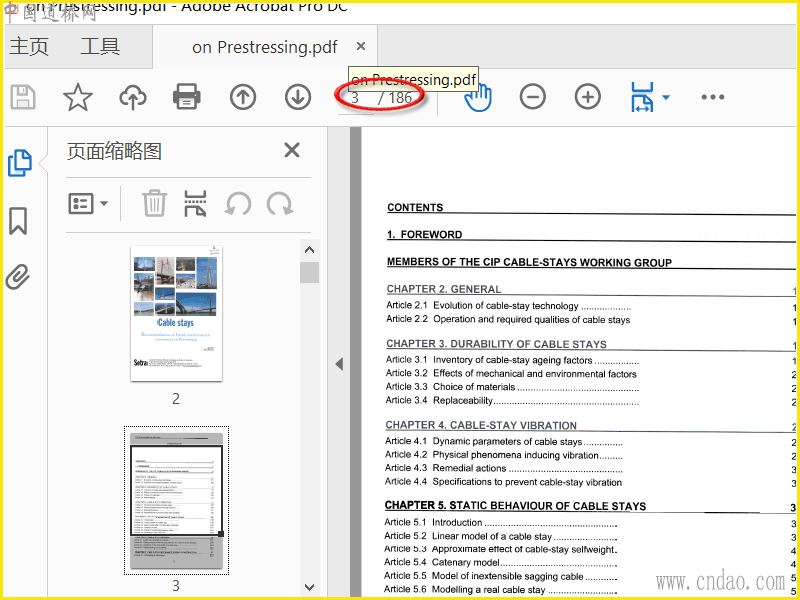Select the page 3 contents thumbnail
This screenshot has height=600, width=800.
[176, 501]
